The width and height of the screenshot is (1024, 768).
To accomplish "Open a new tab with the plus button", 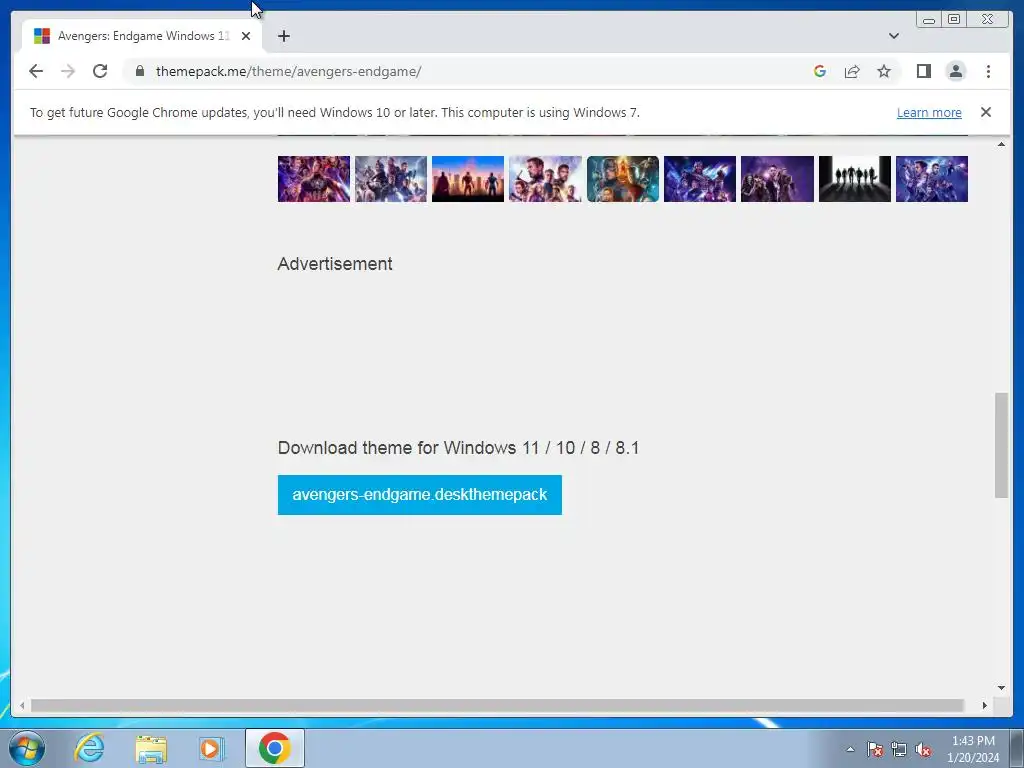I will point(283,36).
